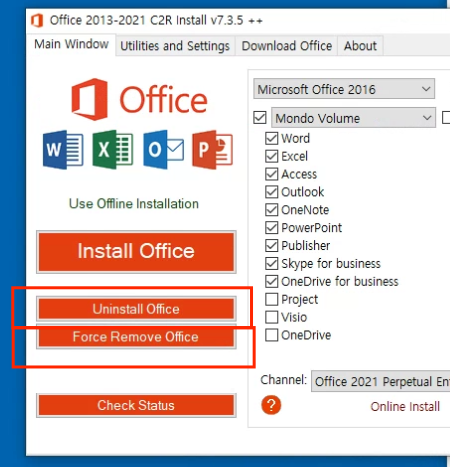
Task: Click the Online Install link
Action: [405, 406]
